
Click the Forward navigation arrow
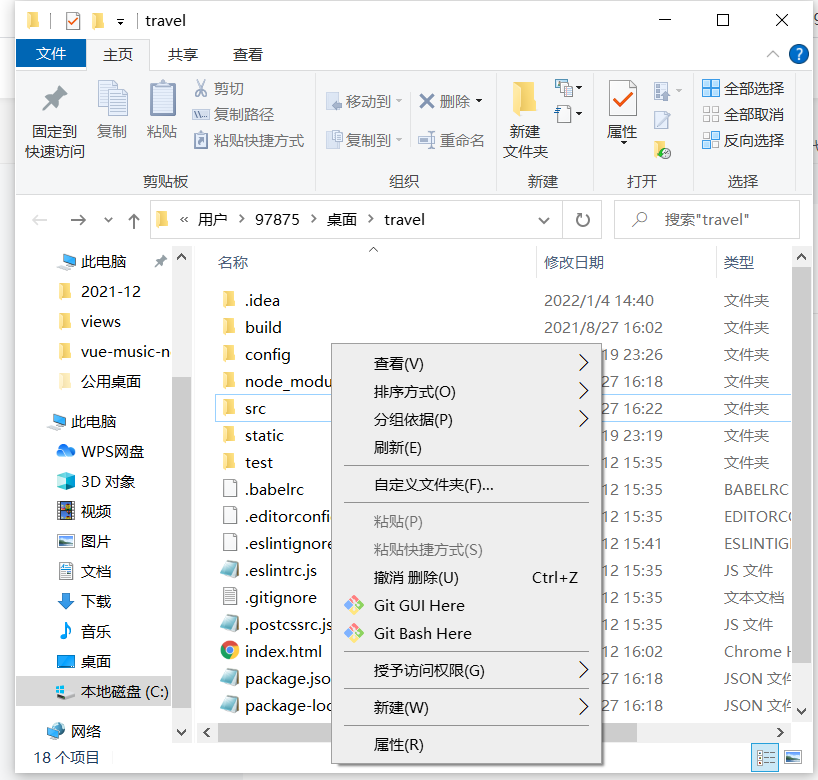point(78,220)
